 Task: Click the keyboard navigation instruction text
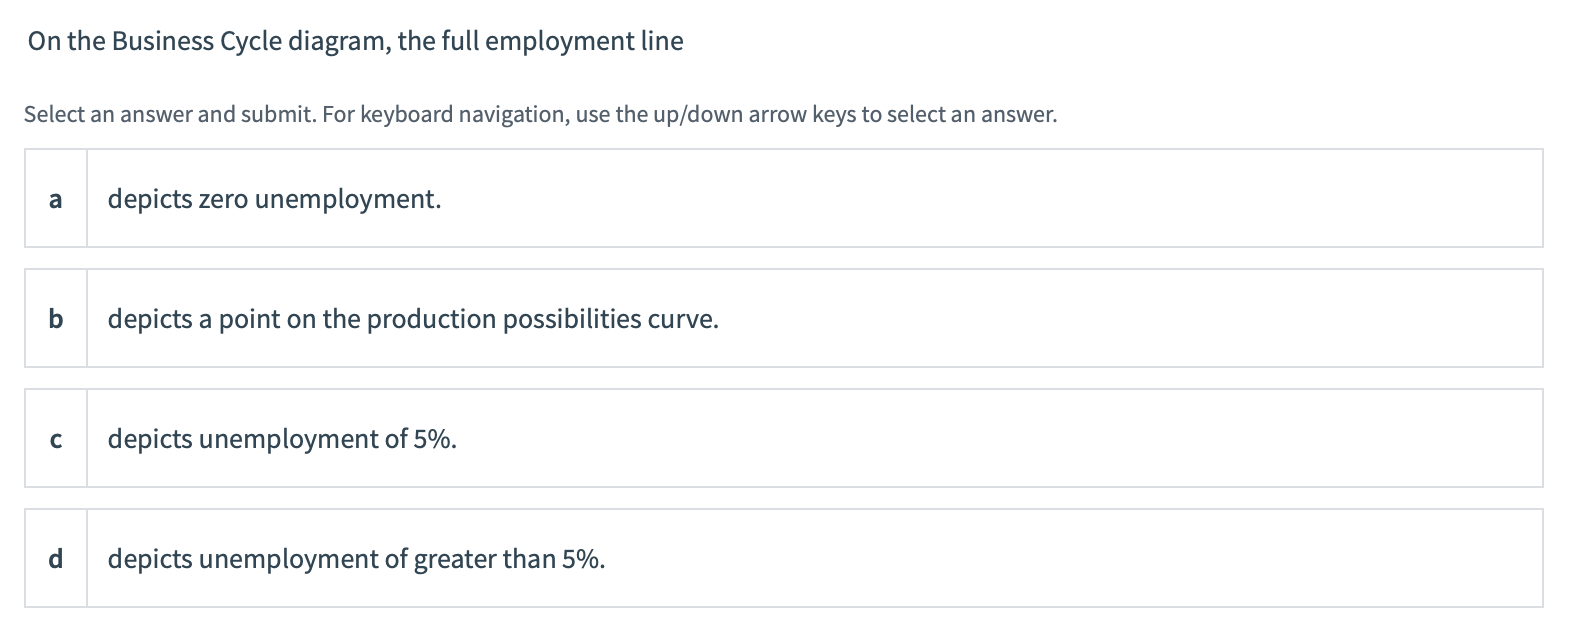point(540,114)
